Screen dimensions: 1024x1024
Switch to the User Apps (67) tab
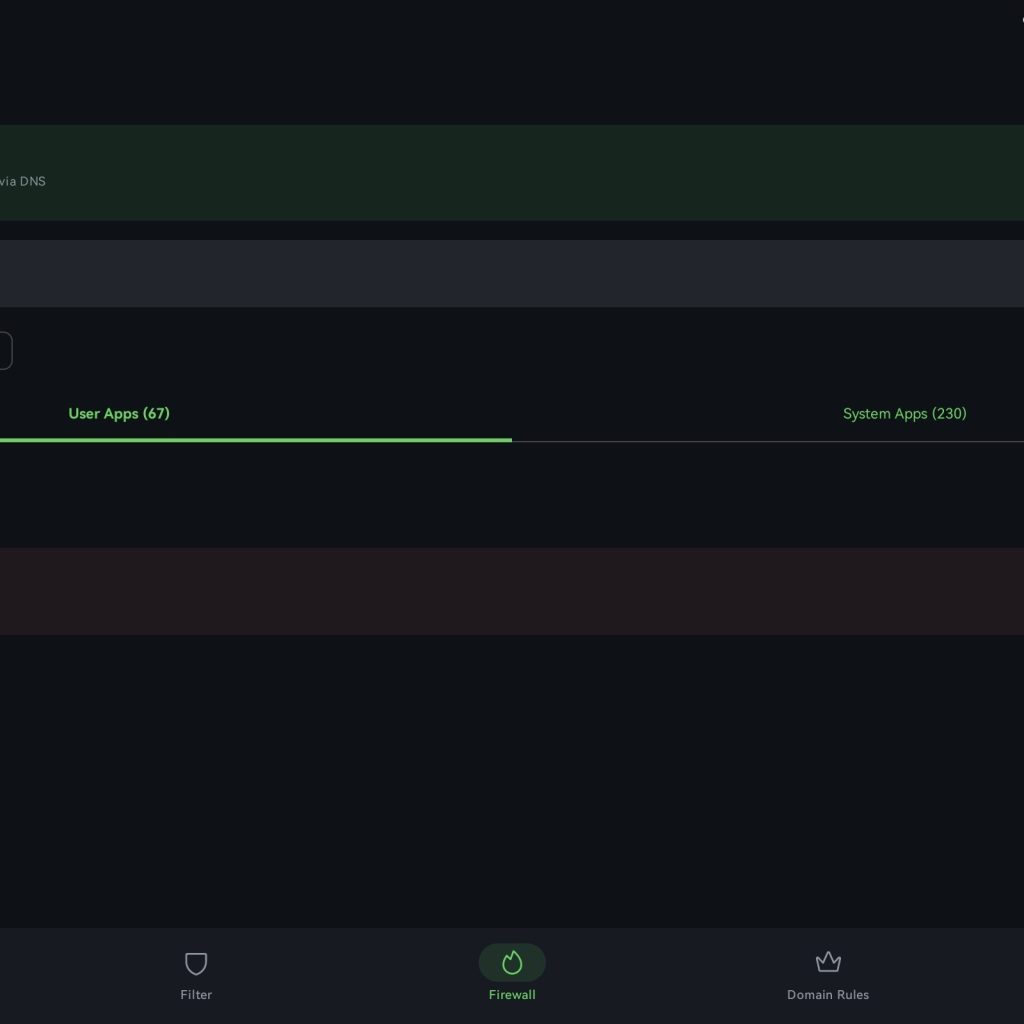pos(119,414)
